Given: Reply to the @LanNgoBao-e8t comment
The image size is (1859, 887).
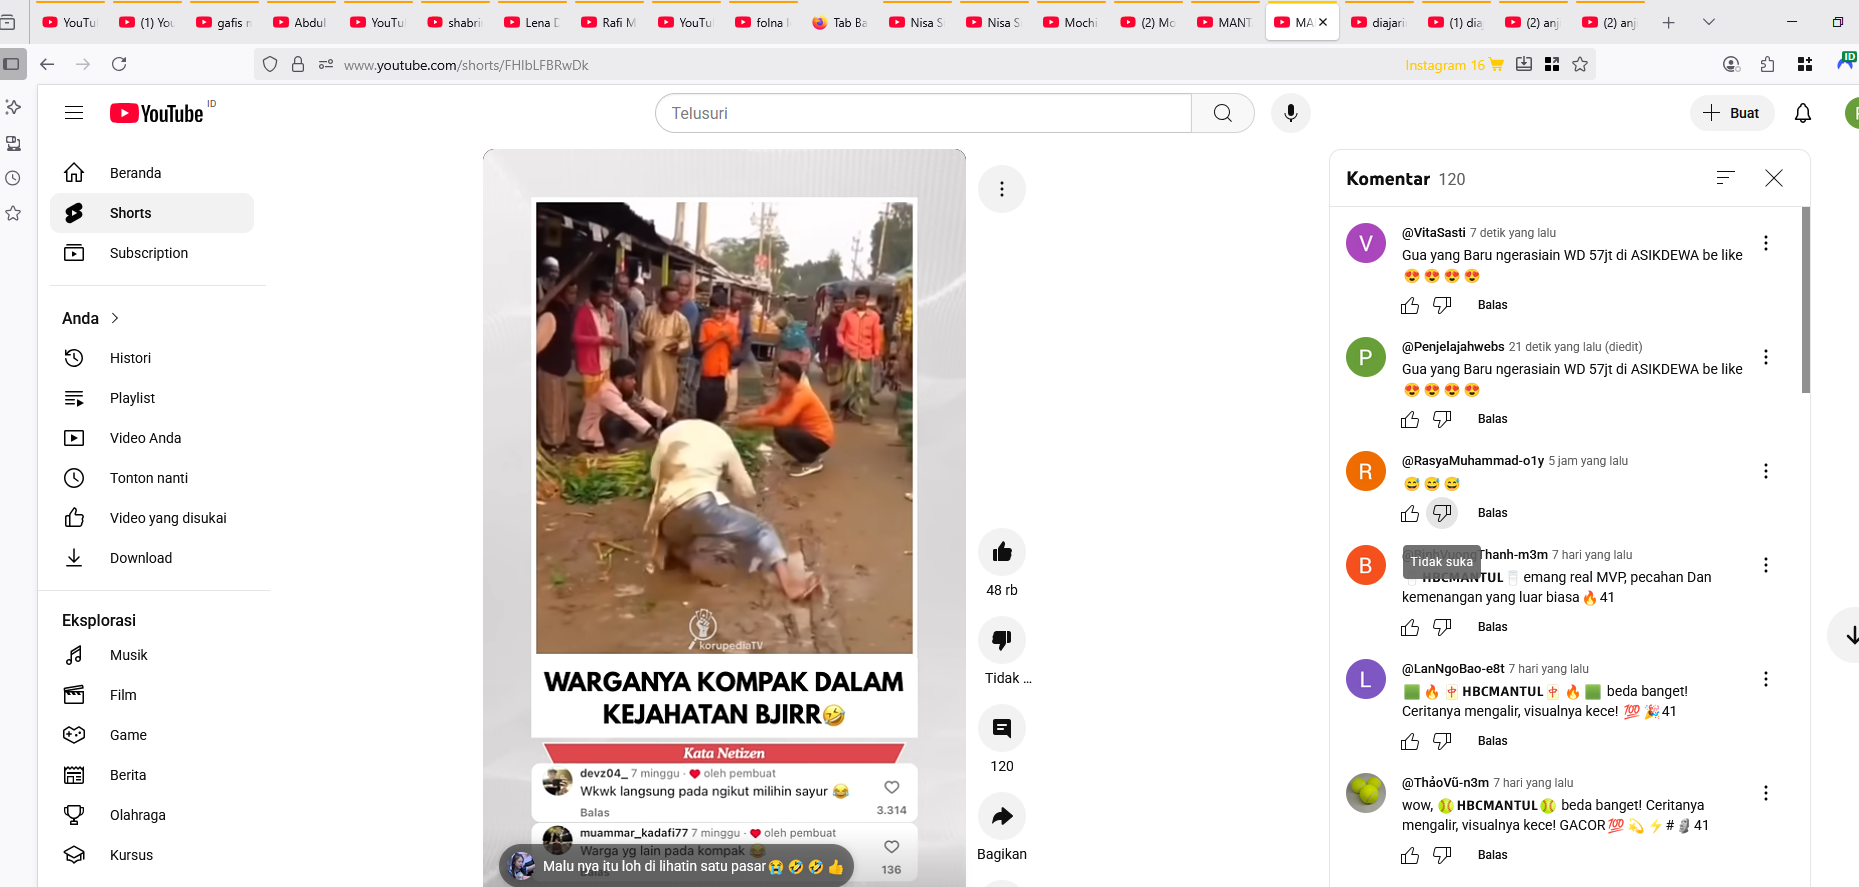Looking at the screenshot, I should click(1492, 741).
